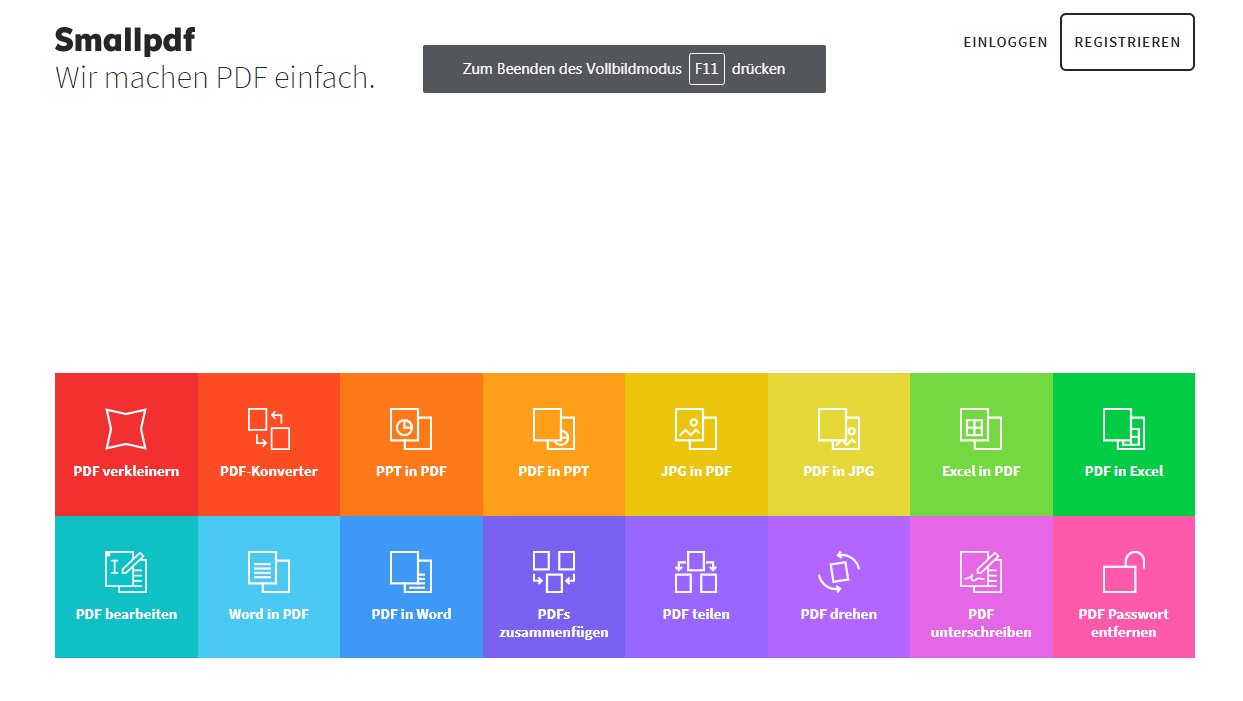
Task: Launch the PDF bearbeiten edit icon
Action: click(126, 571)
